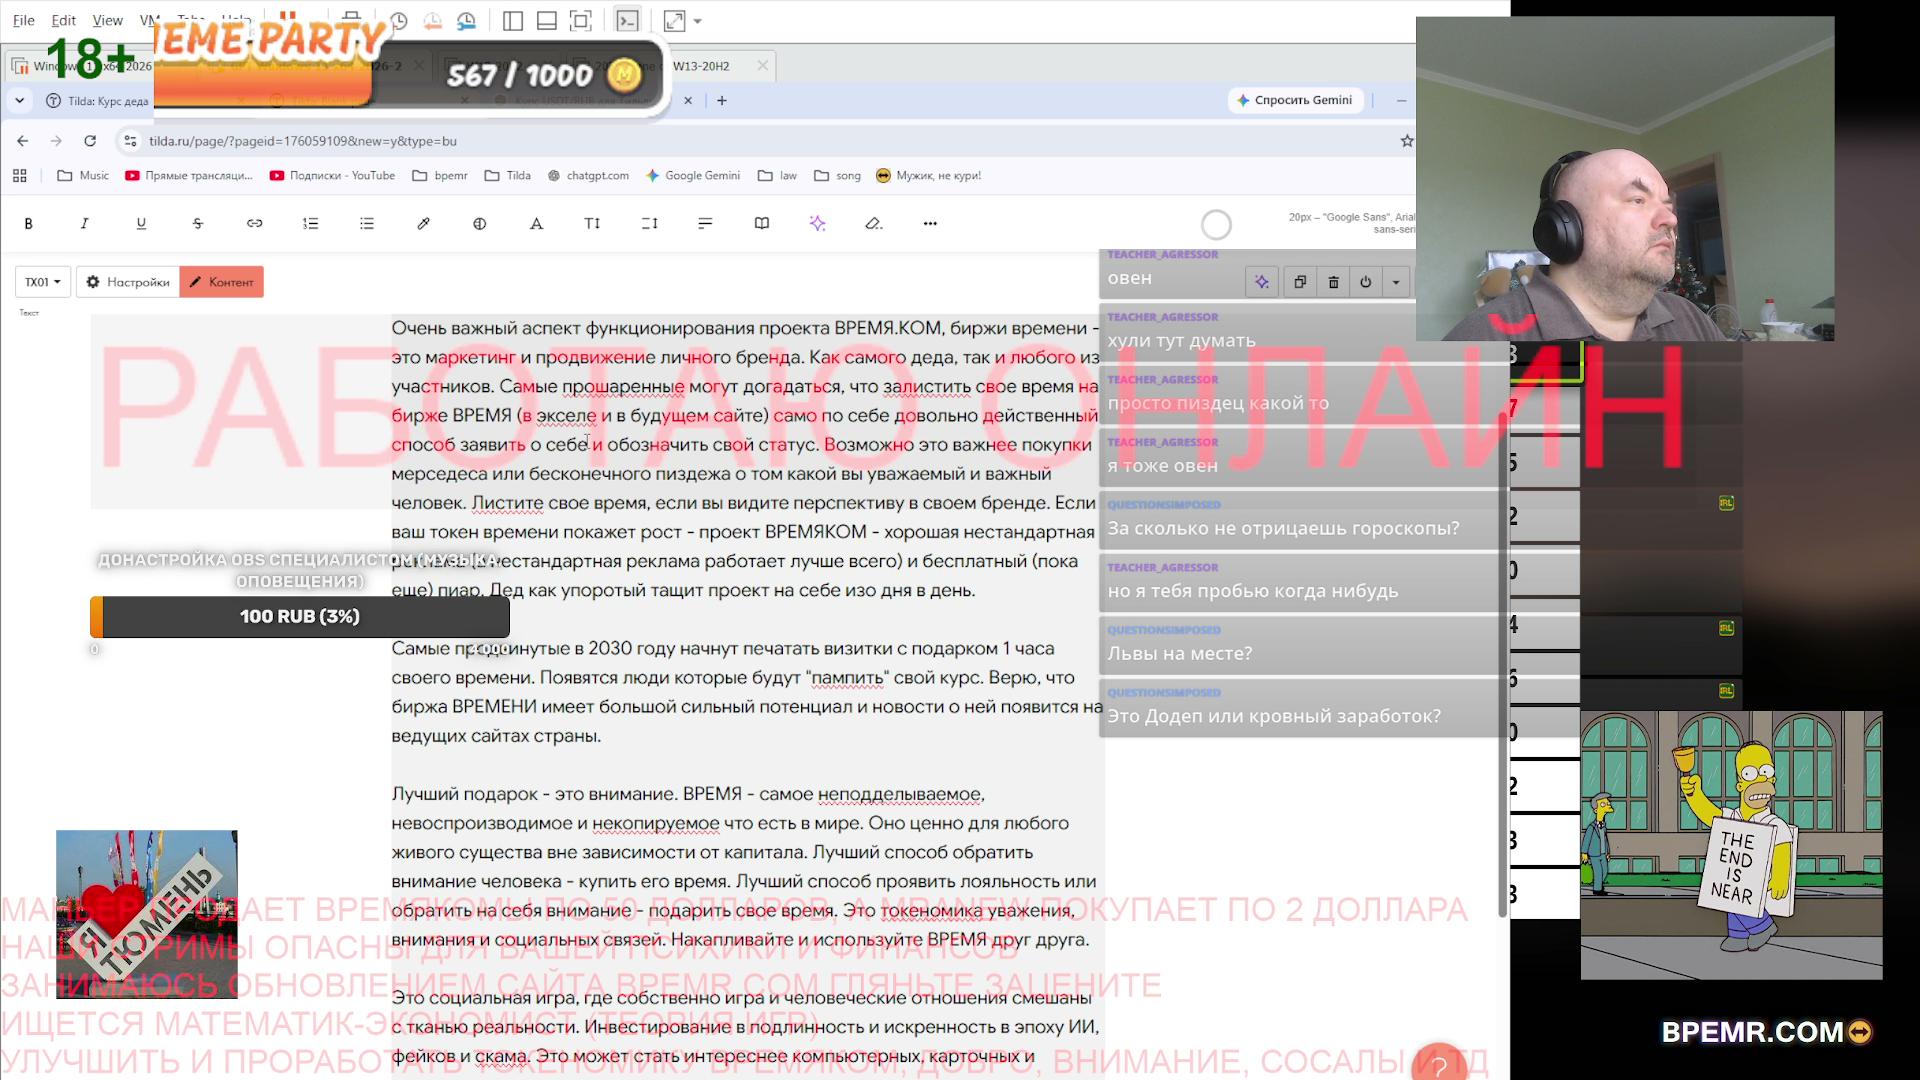Open the song bookmarks folder
The width and height of the screenshot is (1920, 1080).
[838, 176]
